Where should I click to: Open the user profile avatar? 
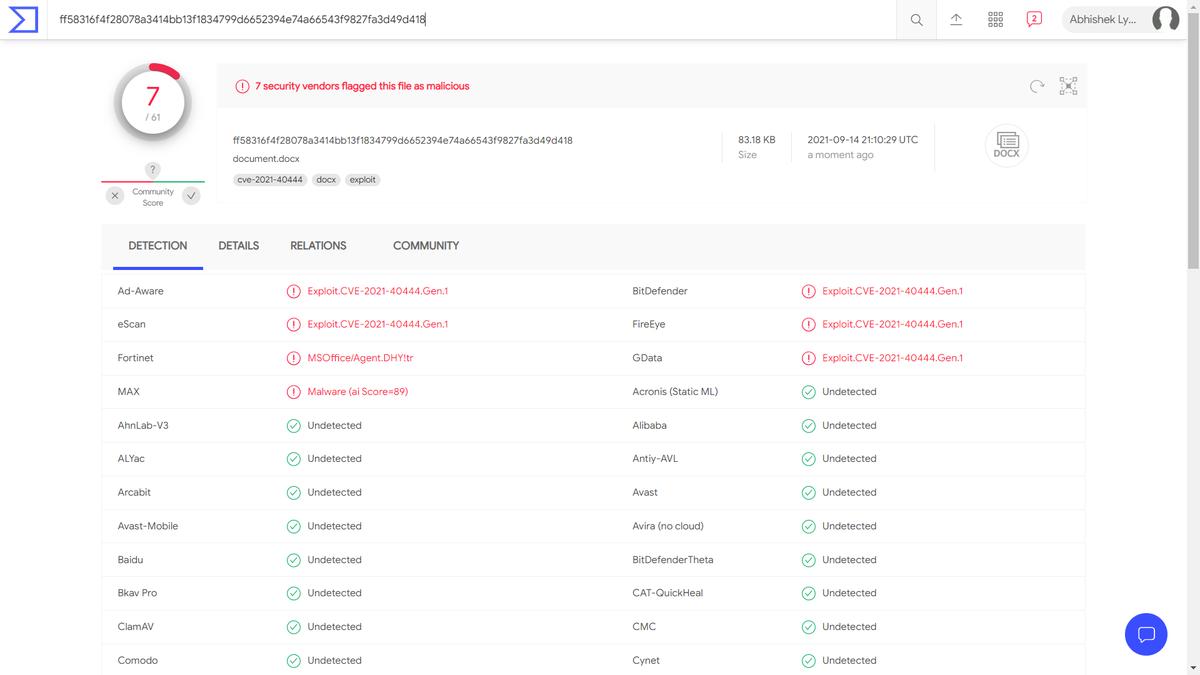(x=1165, y=19)
